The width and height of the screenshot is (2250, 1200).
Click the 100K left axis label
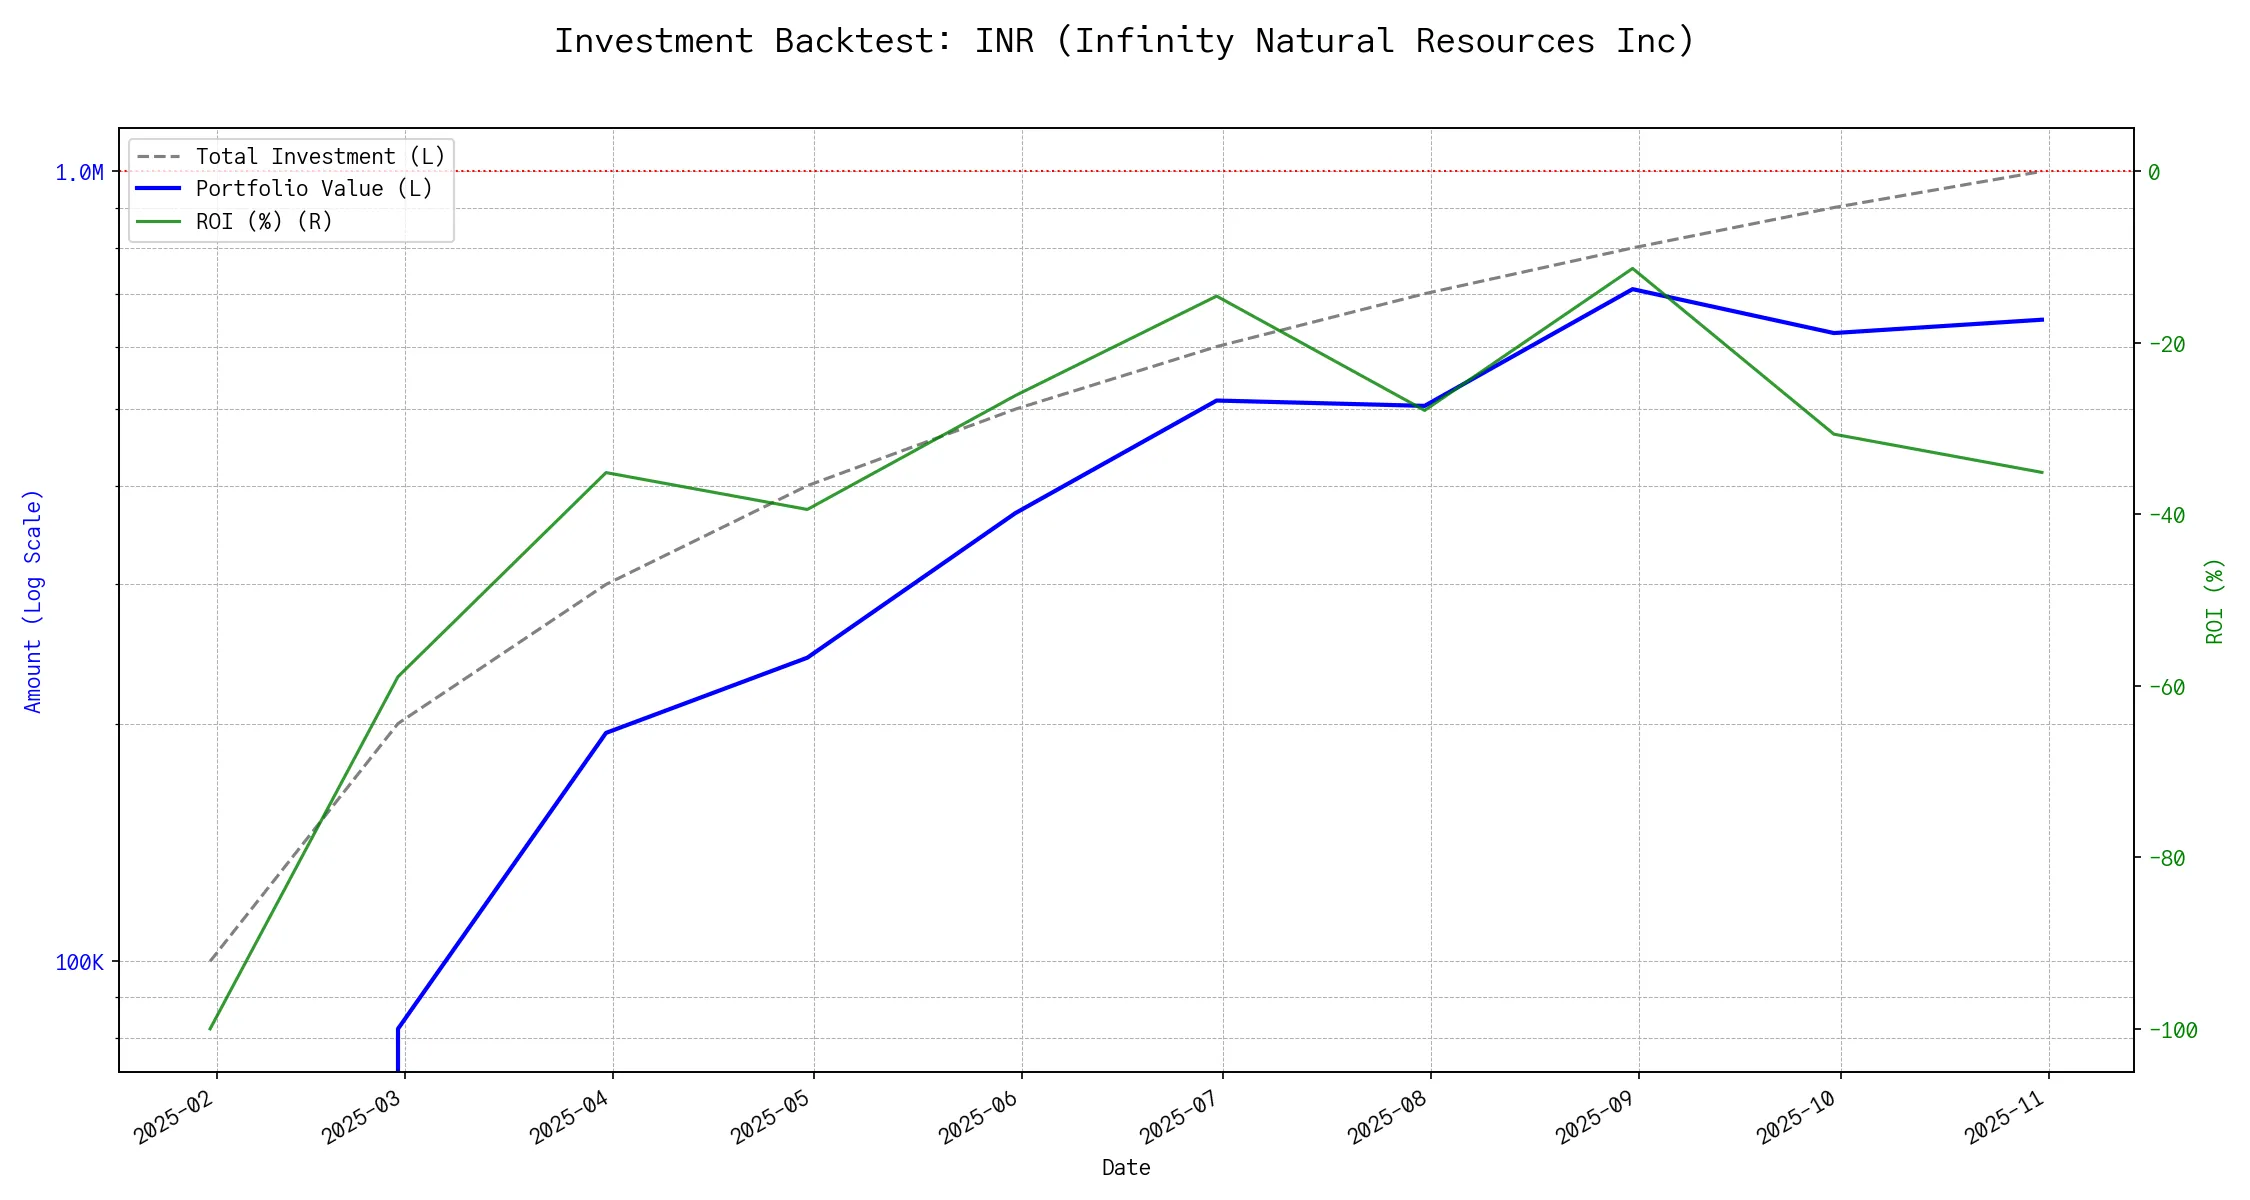point(79,963)
